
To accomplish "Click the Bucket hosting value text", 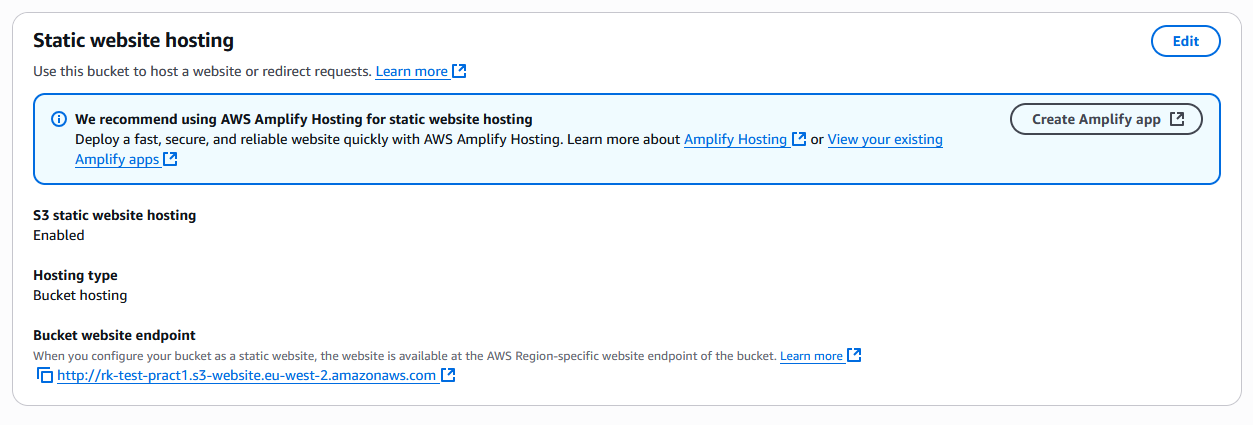I will click(x=80, y=296).
